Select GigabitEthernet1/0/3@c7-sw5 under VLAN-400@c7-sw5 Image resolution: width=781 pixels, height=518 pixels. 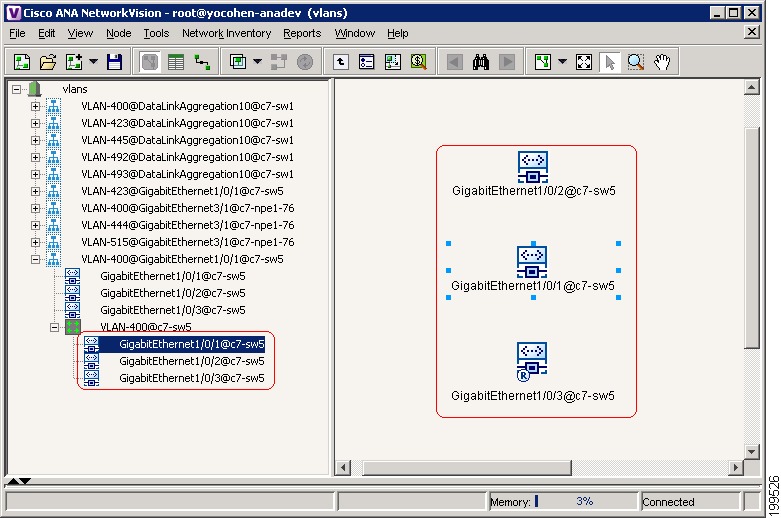click(x=192, y=378)
